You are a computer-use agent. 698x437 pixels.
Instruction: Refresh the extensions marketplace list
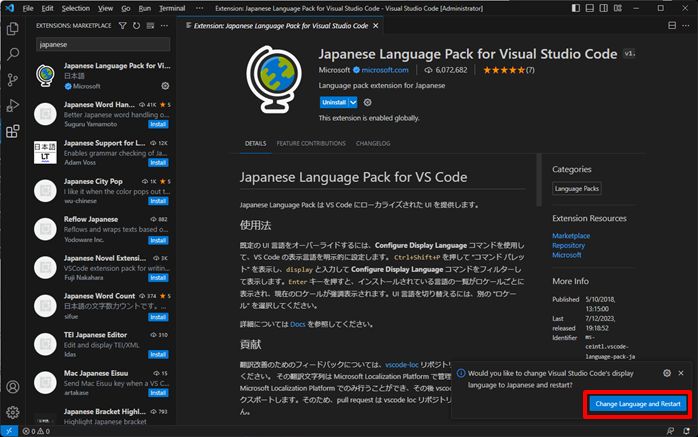[x=136, y=26]
